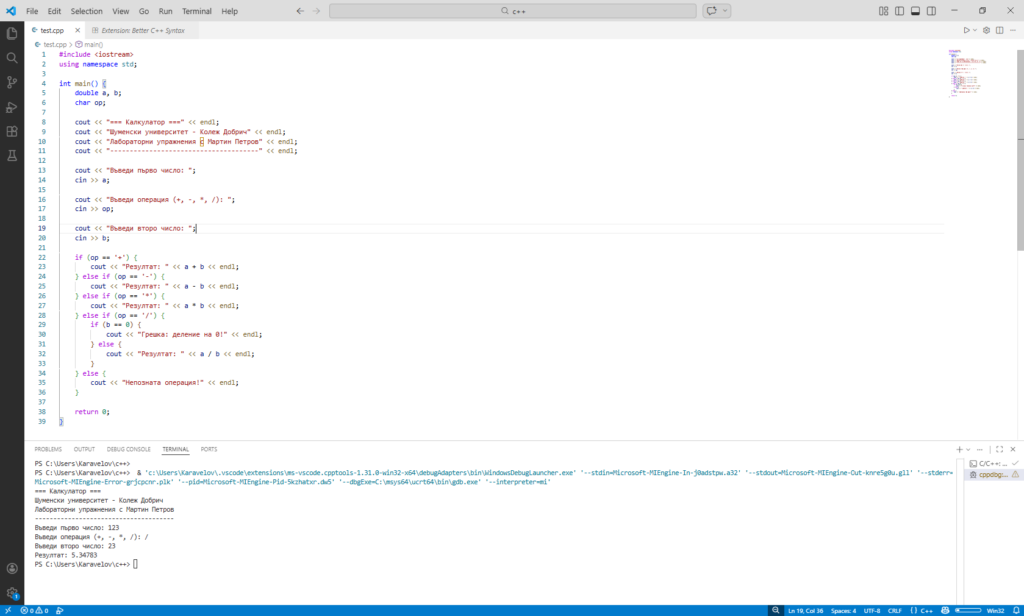Open the editor more actions ellipsis menu
The height and width of the screenshot is (616, 1024).
tap(1011, 29)
